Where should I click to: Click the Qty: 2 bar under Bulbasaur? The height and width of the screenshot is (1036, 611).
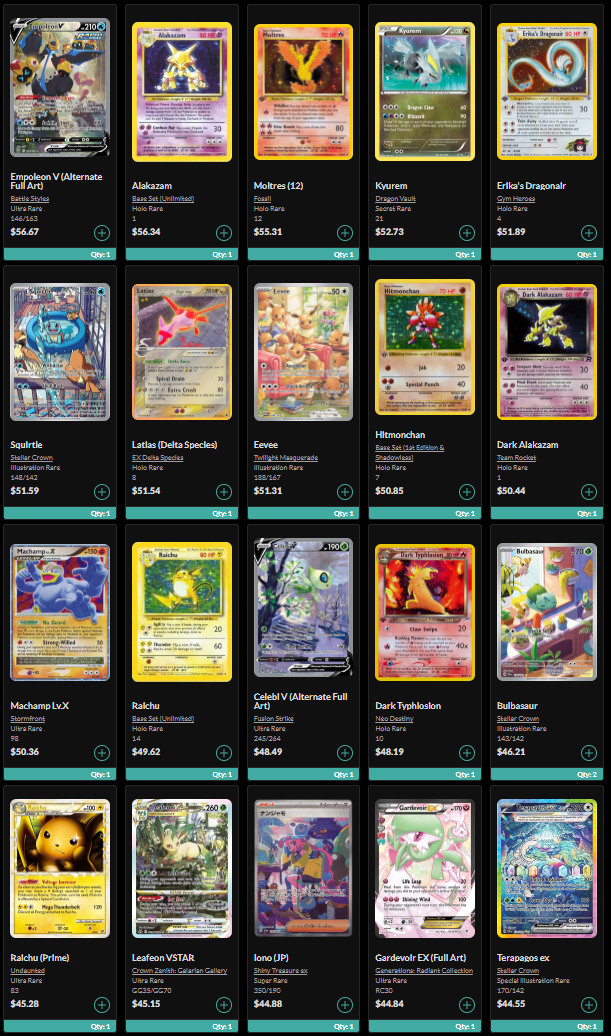pyautogui.click(x=547, y=774)
